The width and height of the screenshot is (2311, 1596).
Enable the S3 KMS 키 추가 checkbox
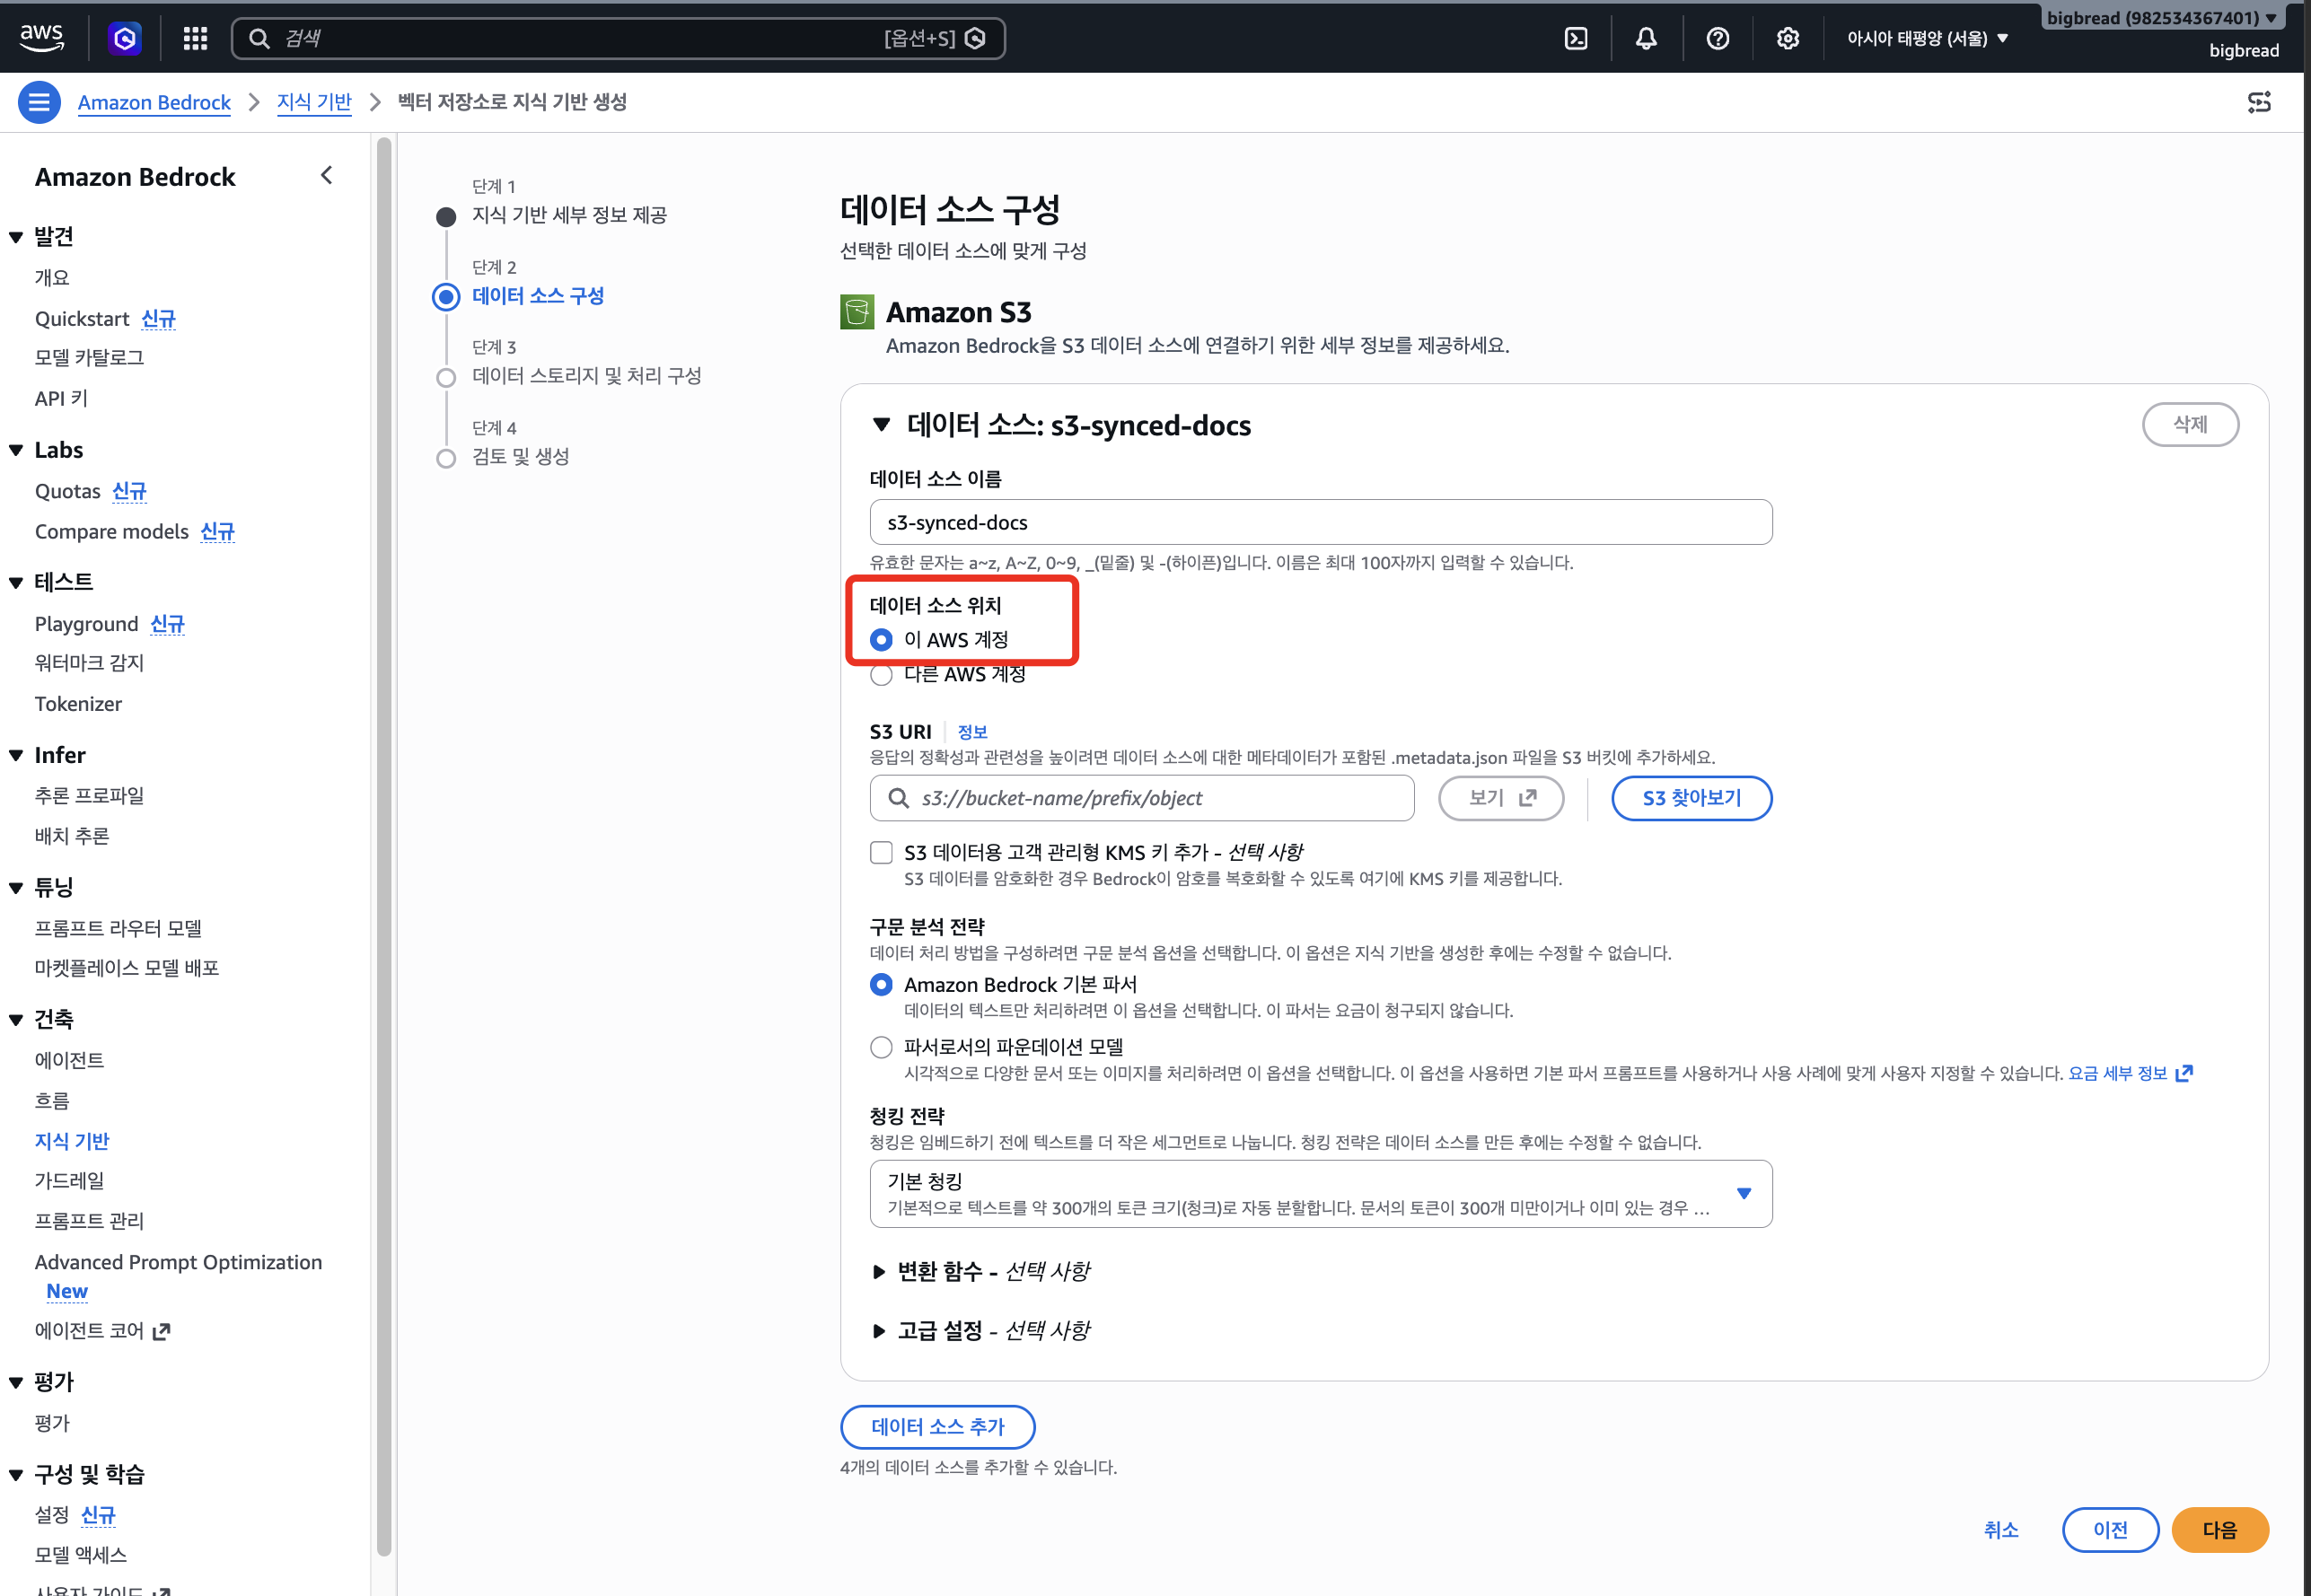881,852
